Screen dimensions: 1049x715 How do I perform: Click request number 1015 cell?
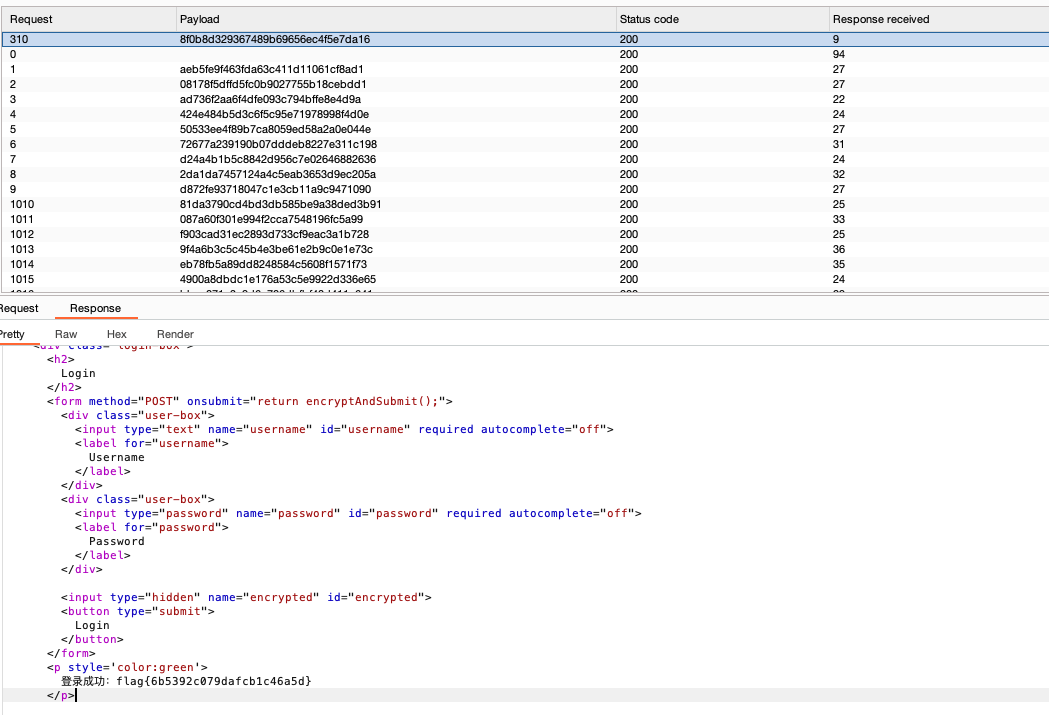[22, 279]
